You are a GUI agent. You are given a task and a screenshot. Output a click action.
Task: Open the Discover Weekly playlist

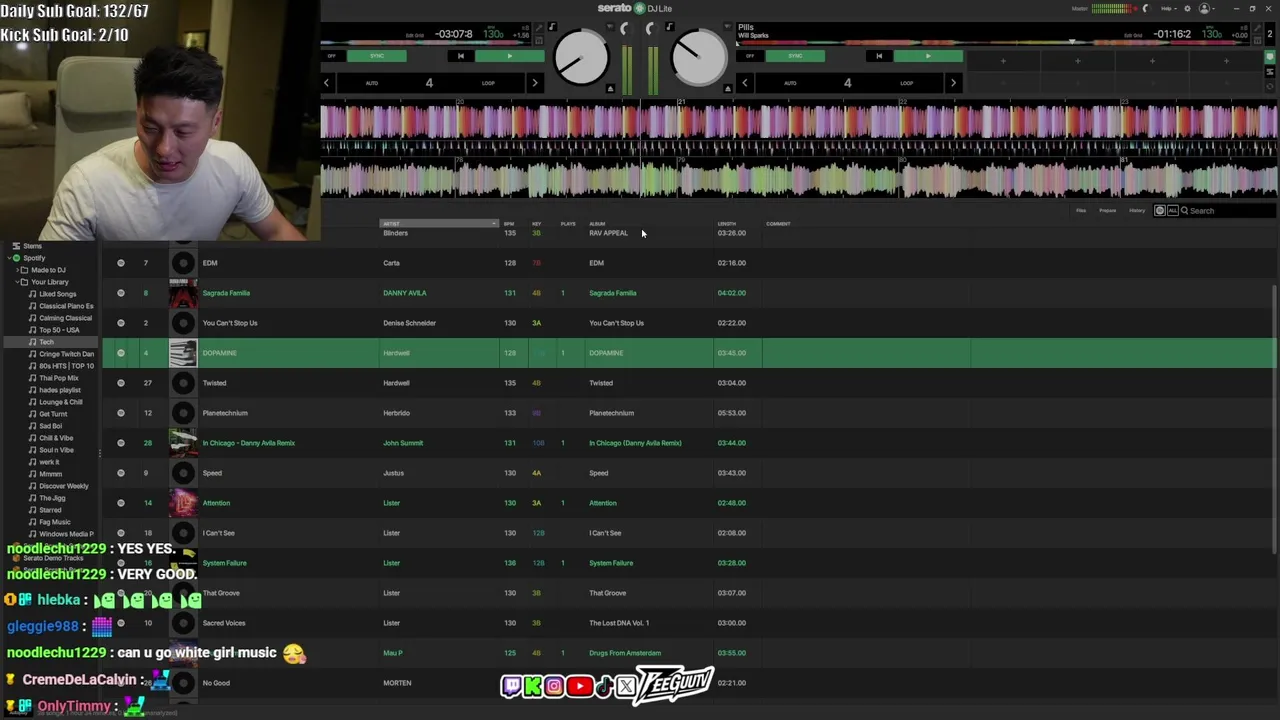63,486
